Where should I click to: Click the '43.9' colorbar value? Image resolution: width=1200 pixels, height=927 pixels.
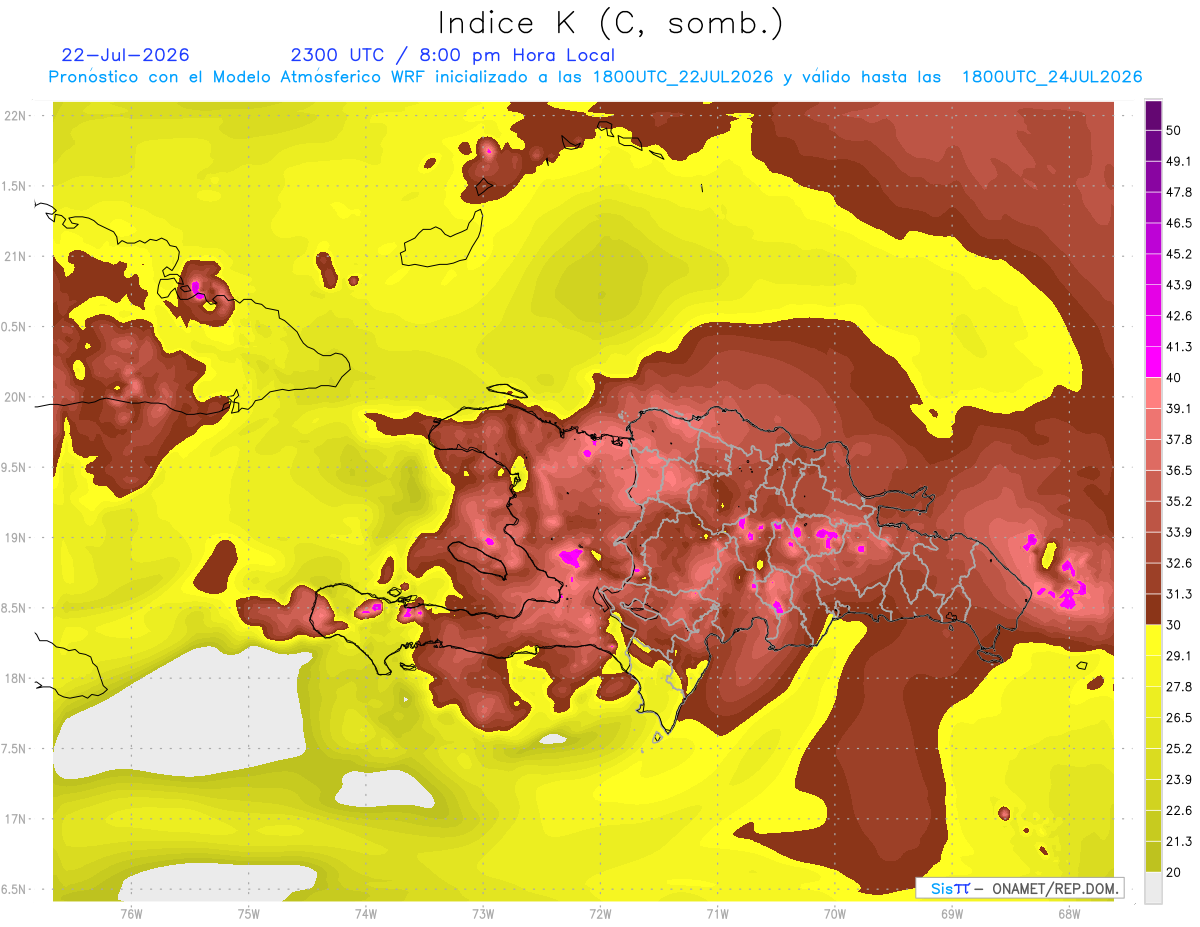pos(1179,285)
